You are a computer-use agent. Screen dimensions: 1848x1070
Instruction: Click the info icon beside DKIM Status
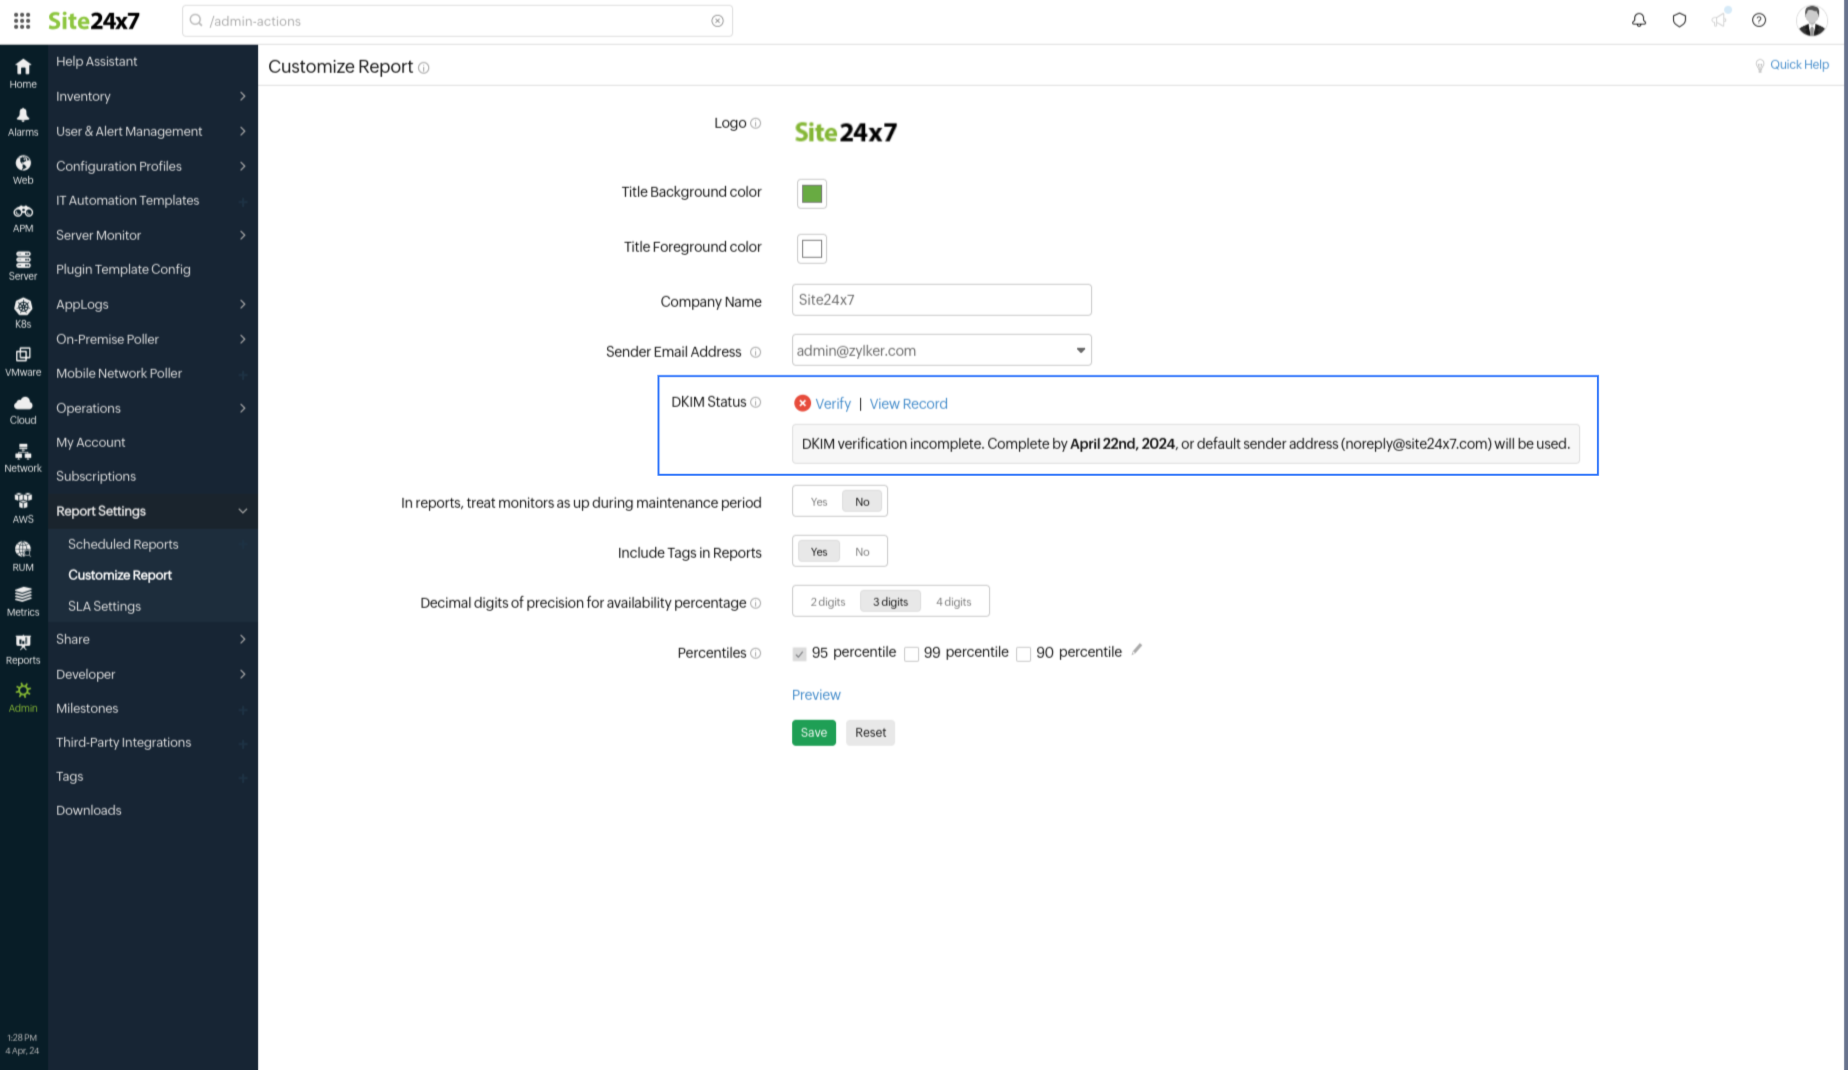[x=756, y=402]
